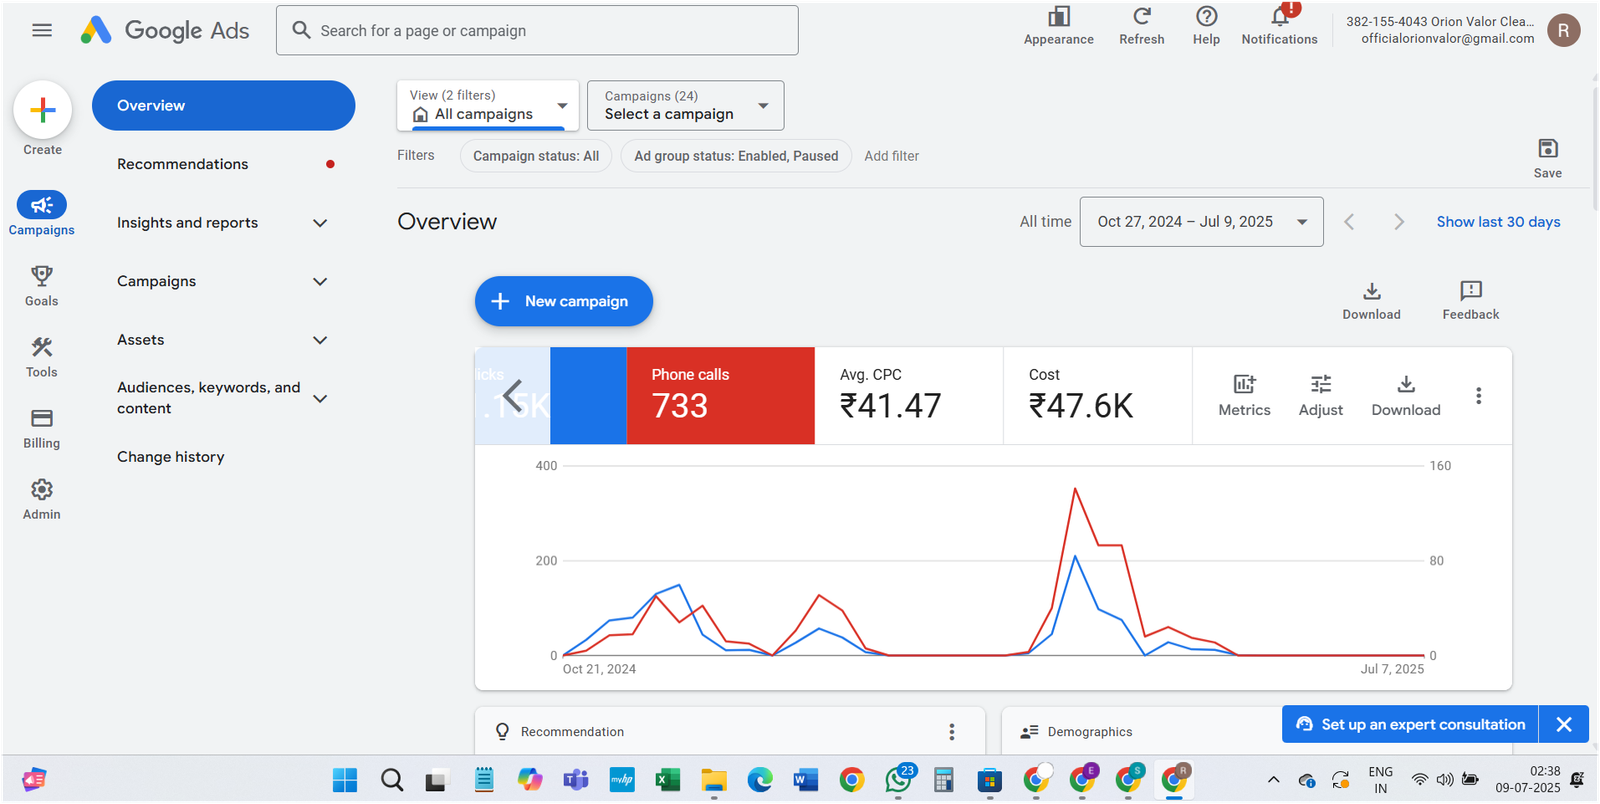Image resolution: width=1600 pixels, height=804 pixels.
Task: Refresh the Google Ads data
Action: pos(1141,26)
